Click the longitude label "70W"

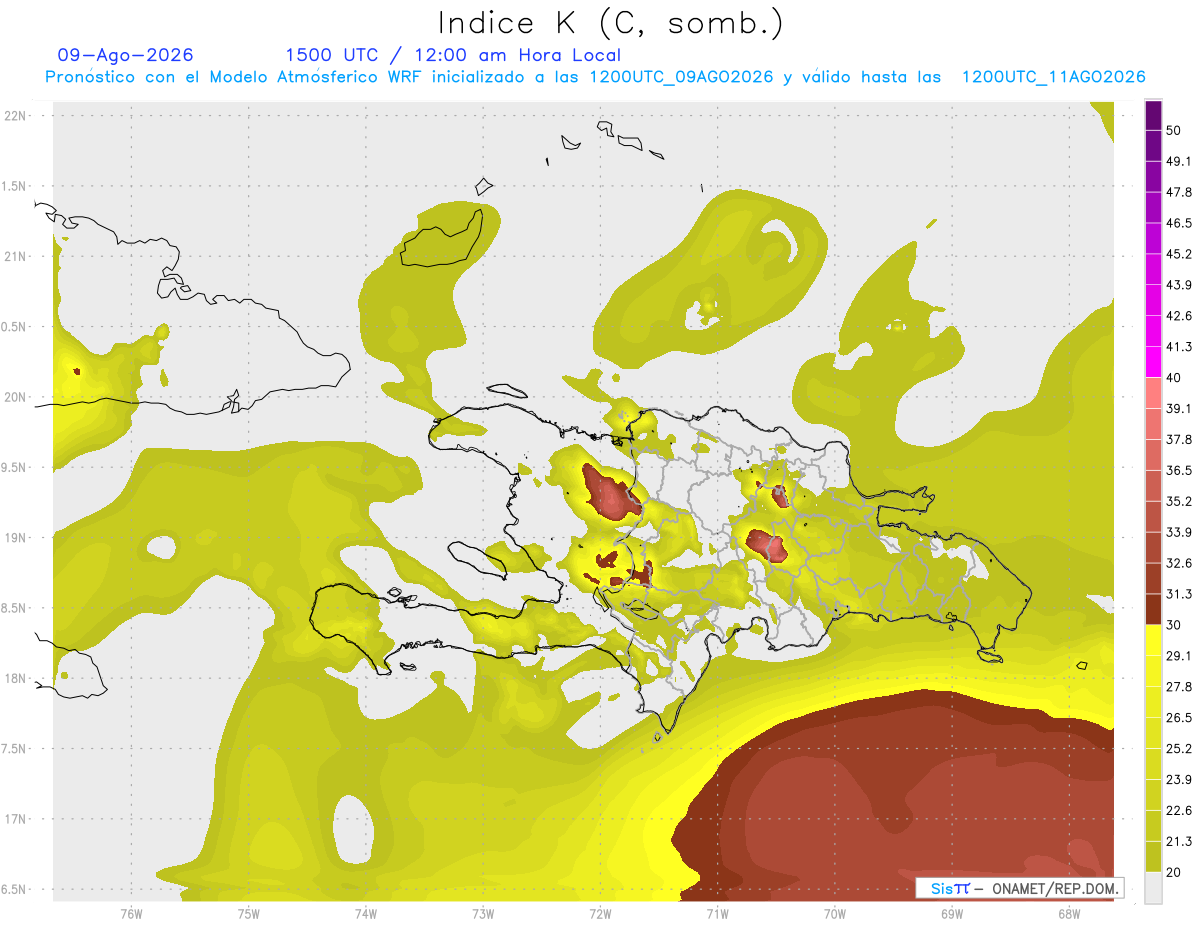click(834, 914)
